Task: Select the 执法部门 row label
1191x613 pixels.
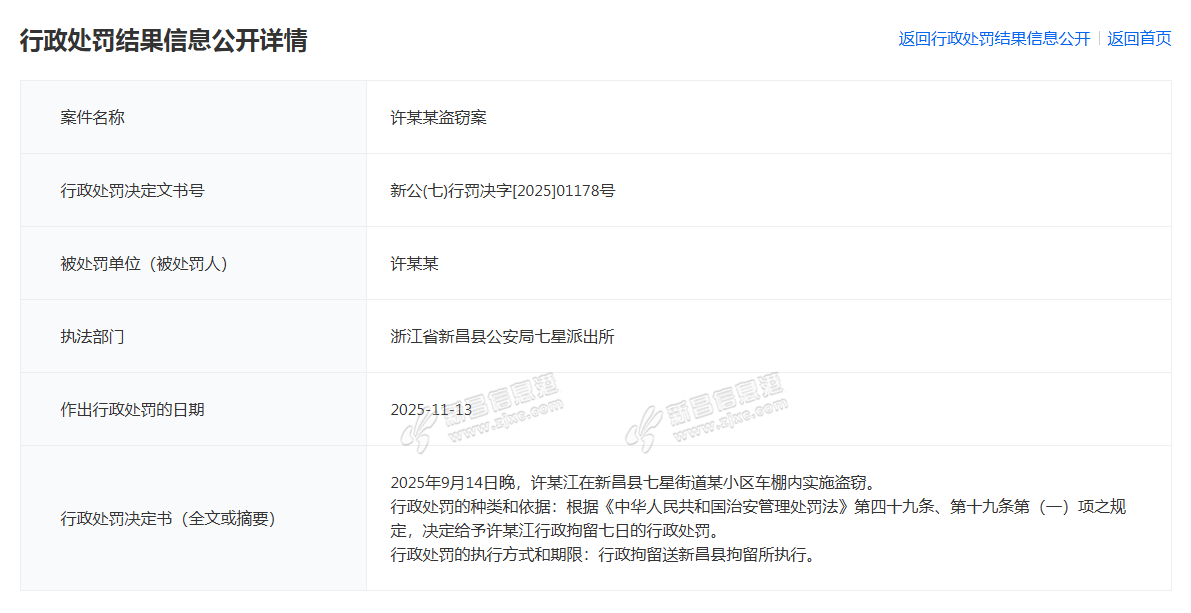Action: click(x=93, y=337)
